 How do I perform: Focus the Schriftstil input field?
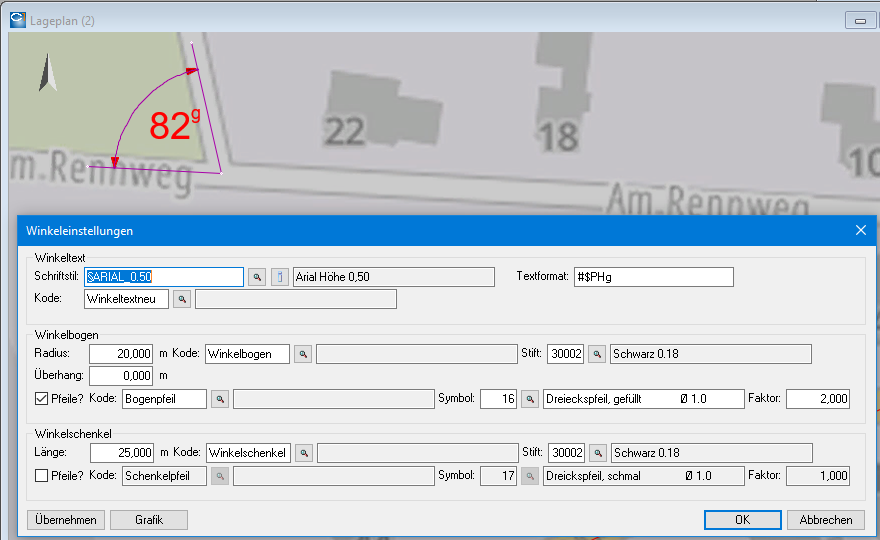[x=164, y=277]
